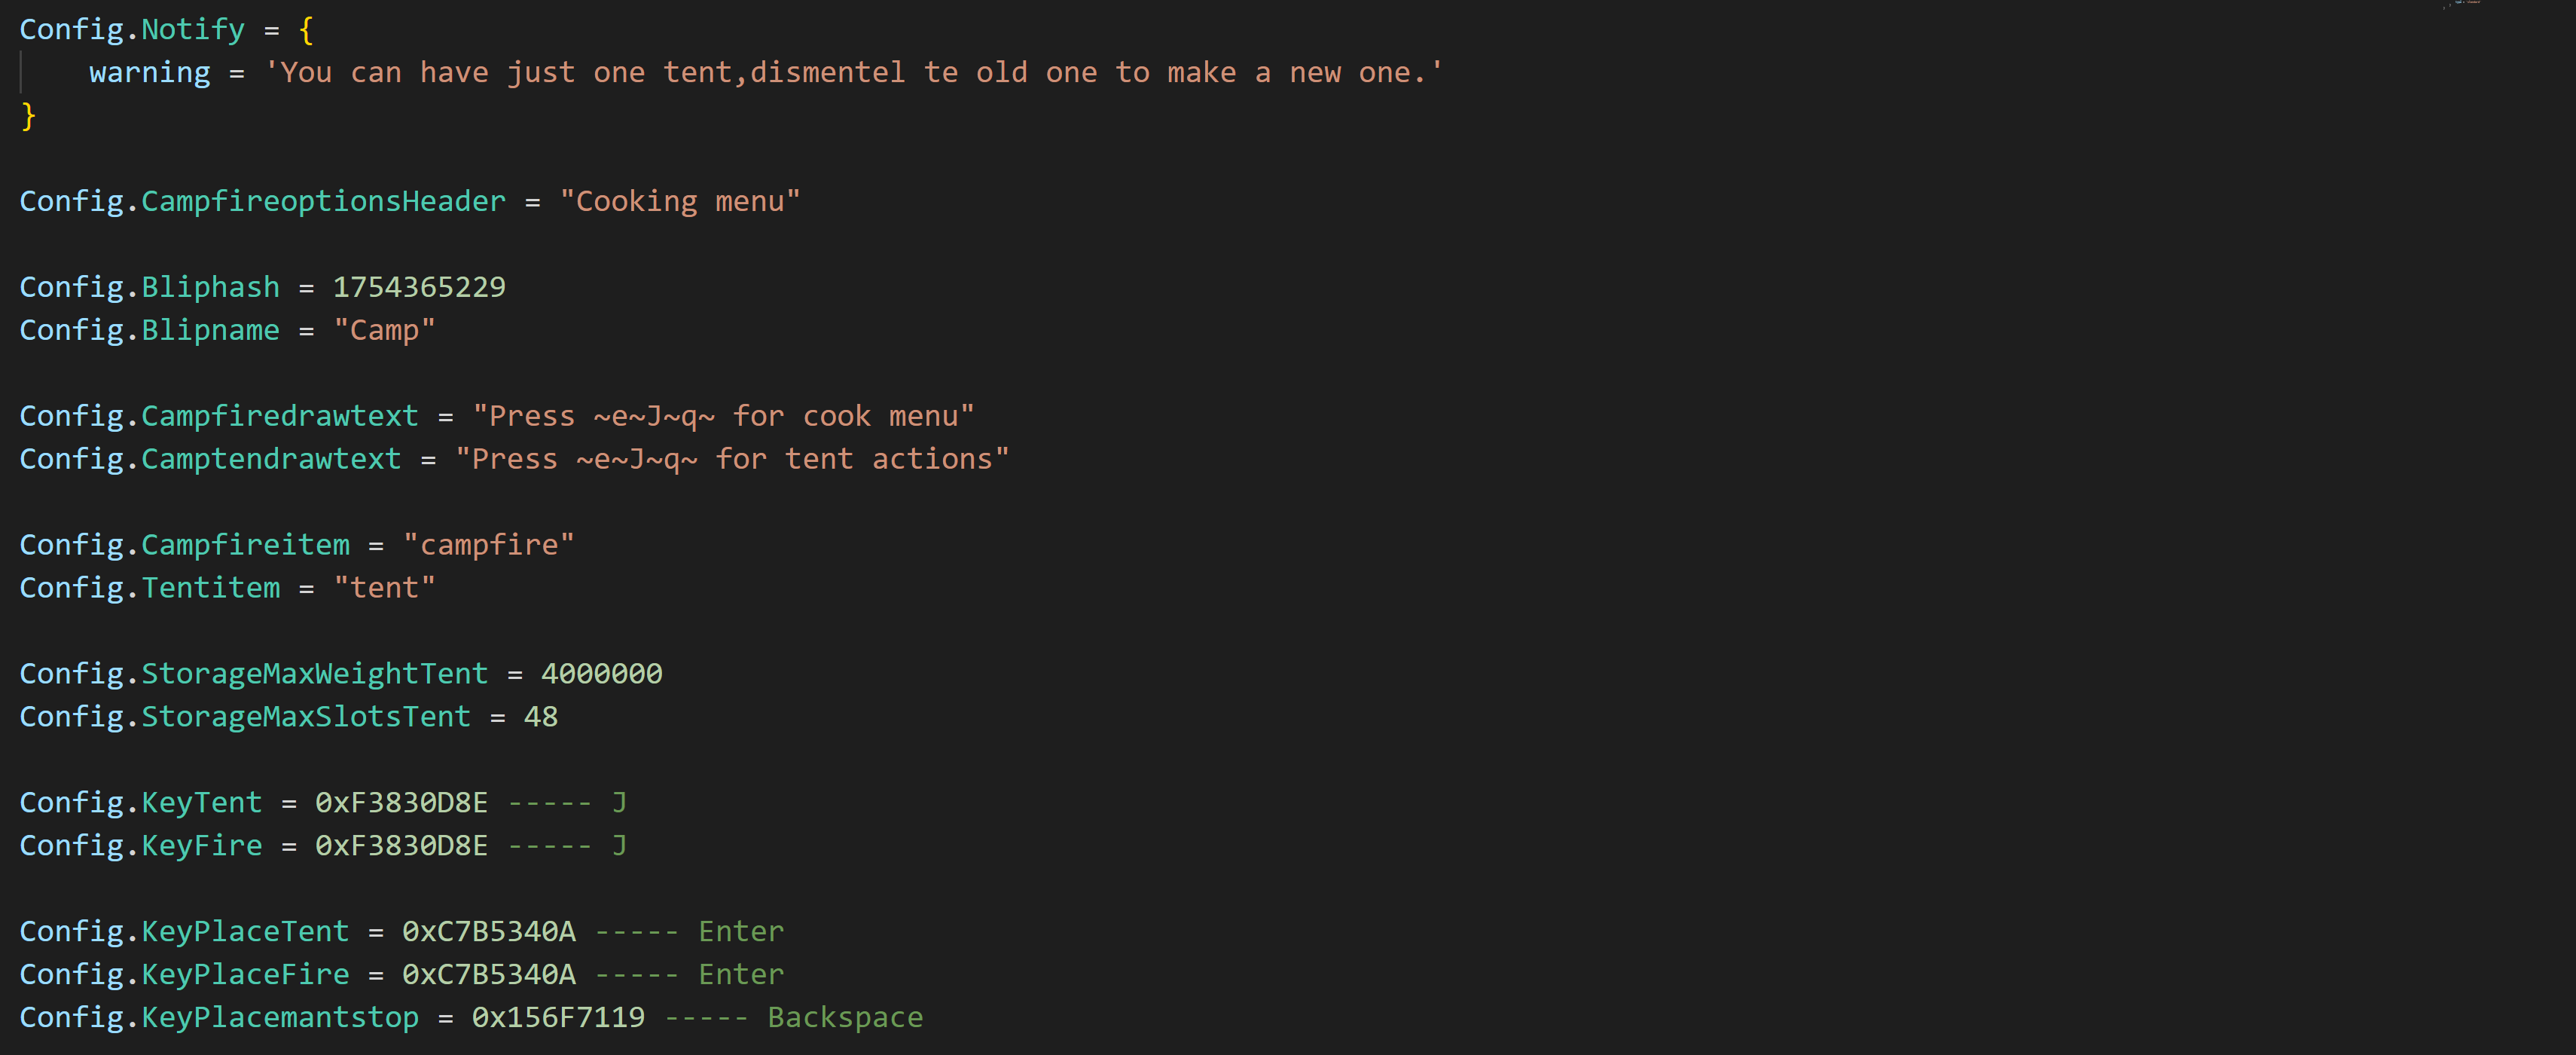Click the "tent" string of Config.Tentitem
The height and width of the screenshot is (1055, 2576).
(384, 588)
